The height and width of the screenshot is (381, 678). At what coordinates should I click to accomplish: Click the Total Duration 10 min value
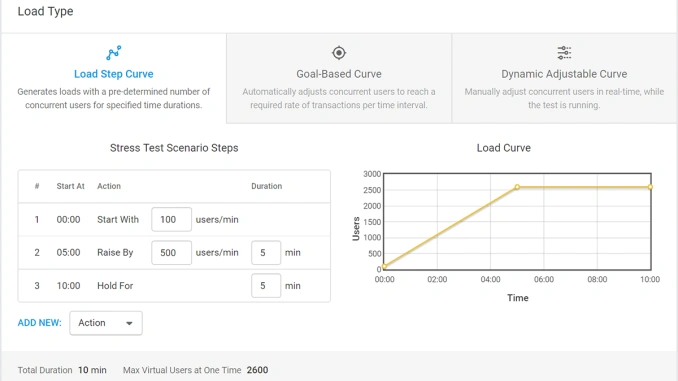pos(92,370)
